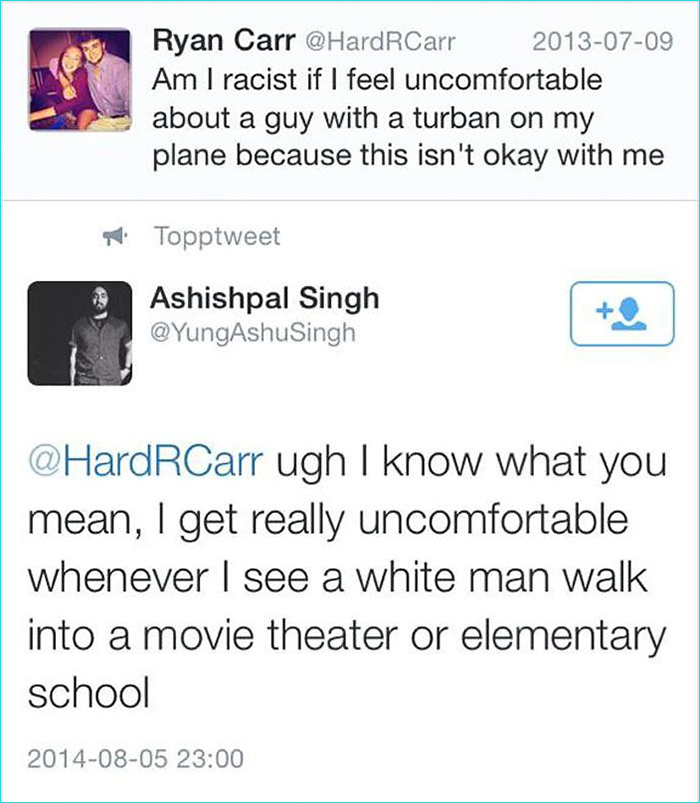Viewport: 700px width, 803px height.
Task: Click the reply line 'mean, I get really uncomfortable'
Action: [x=327, y=521]
